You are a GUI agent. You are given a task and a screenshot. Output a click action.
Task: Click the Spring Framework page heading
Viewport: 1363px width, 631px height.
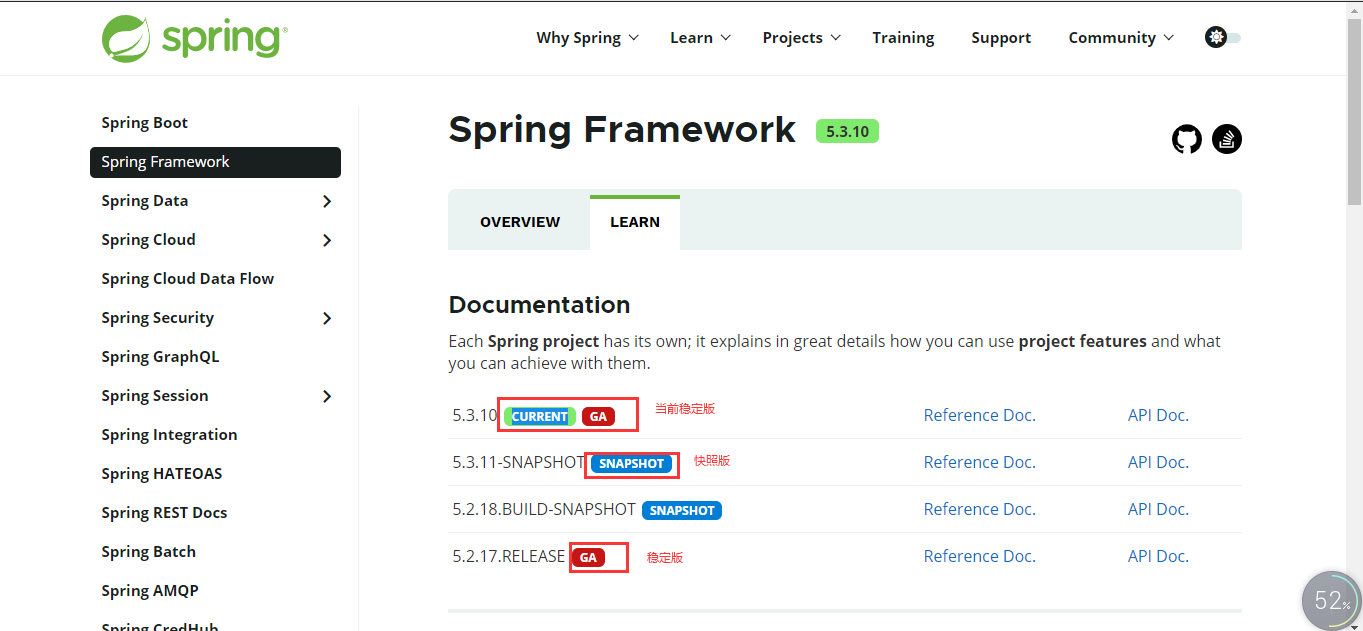click(x=622, y=130)
